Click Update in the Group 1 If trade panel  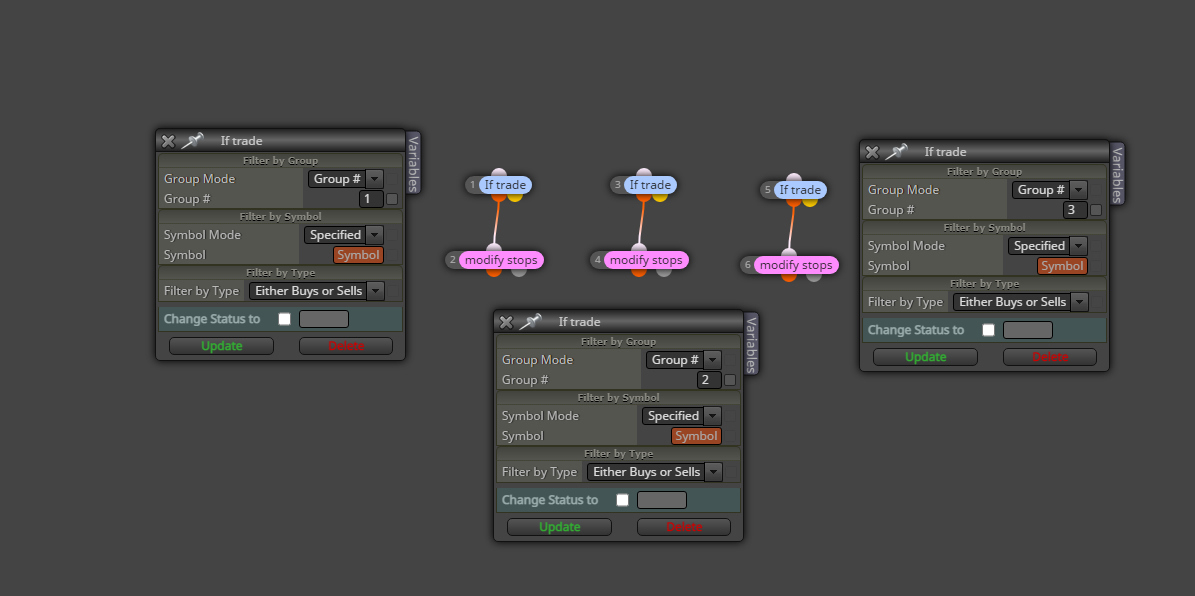pos(221,346)
